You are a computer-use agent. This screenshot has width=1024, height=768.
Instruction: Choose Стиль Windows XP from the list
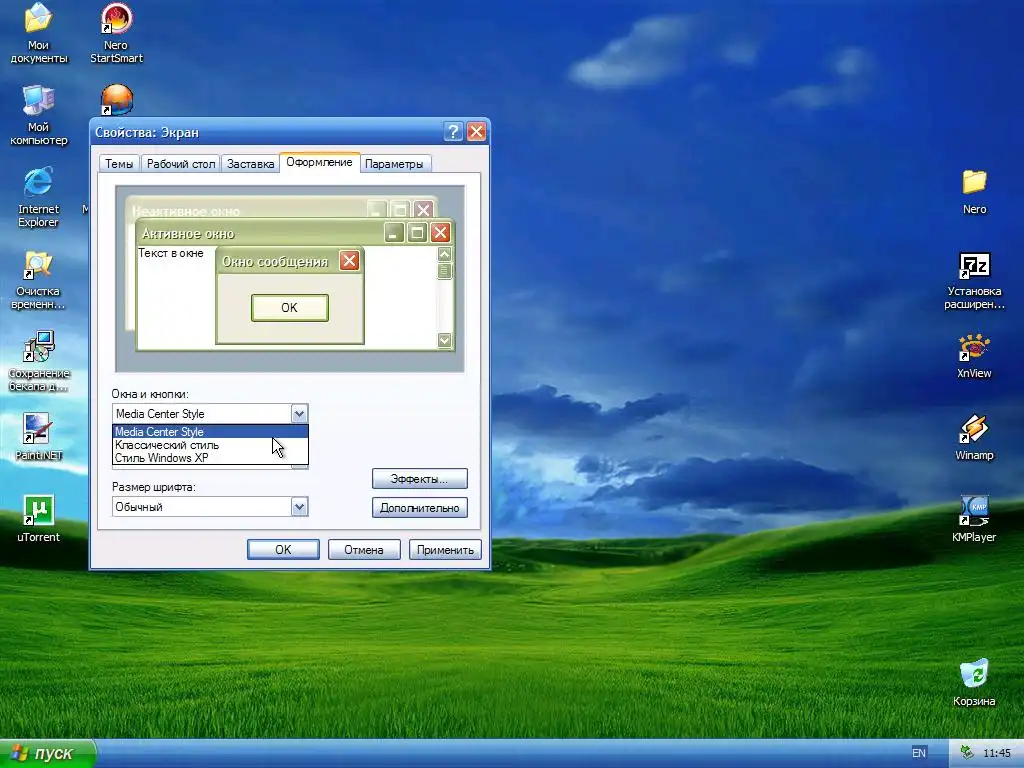click(x=210, y=458)
